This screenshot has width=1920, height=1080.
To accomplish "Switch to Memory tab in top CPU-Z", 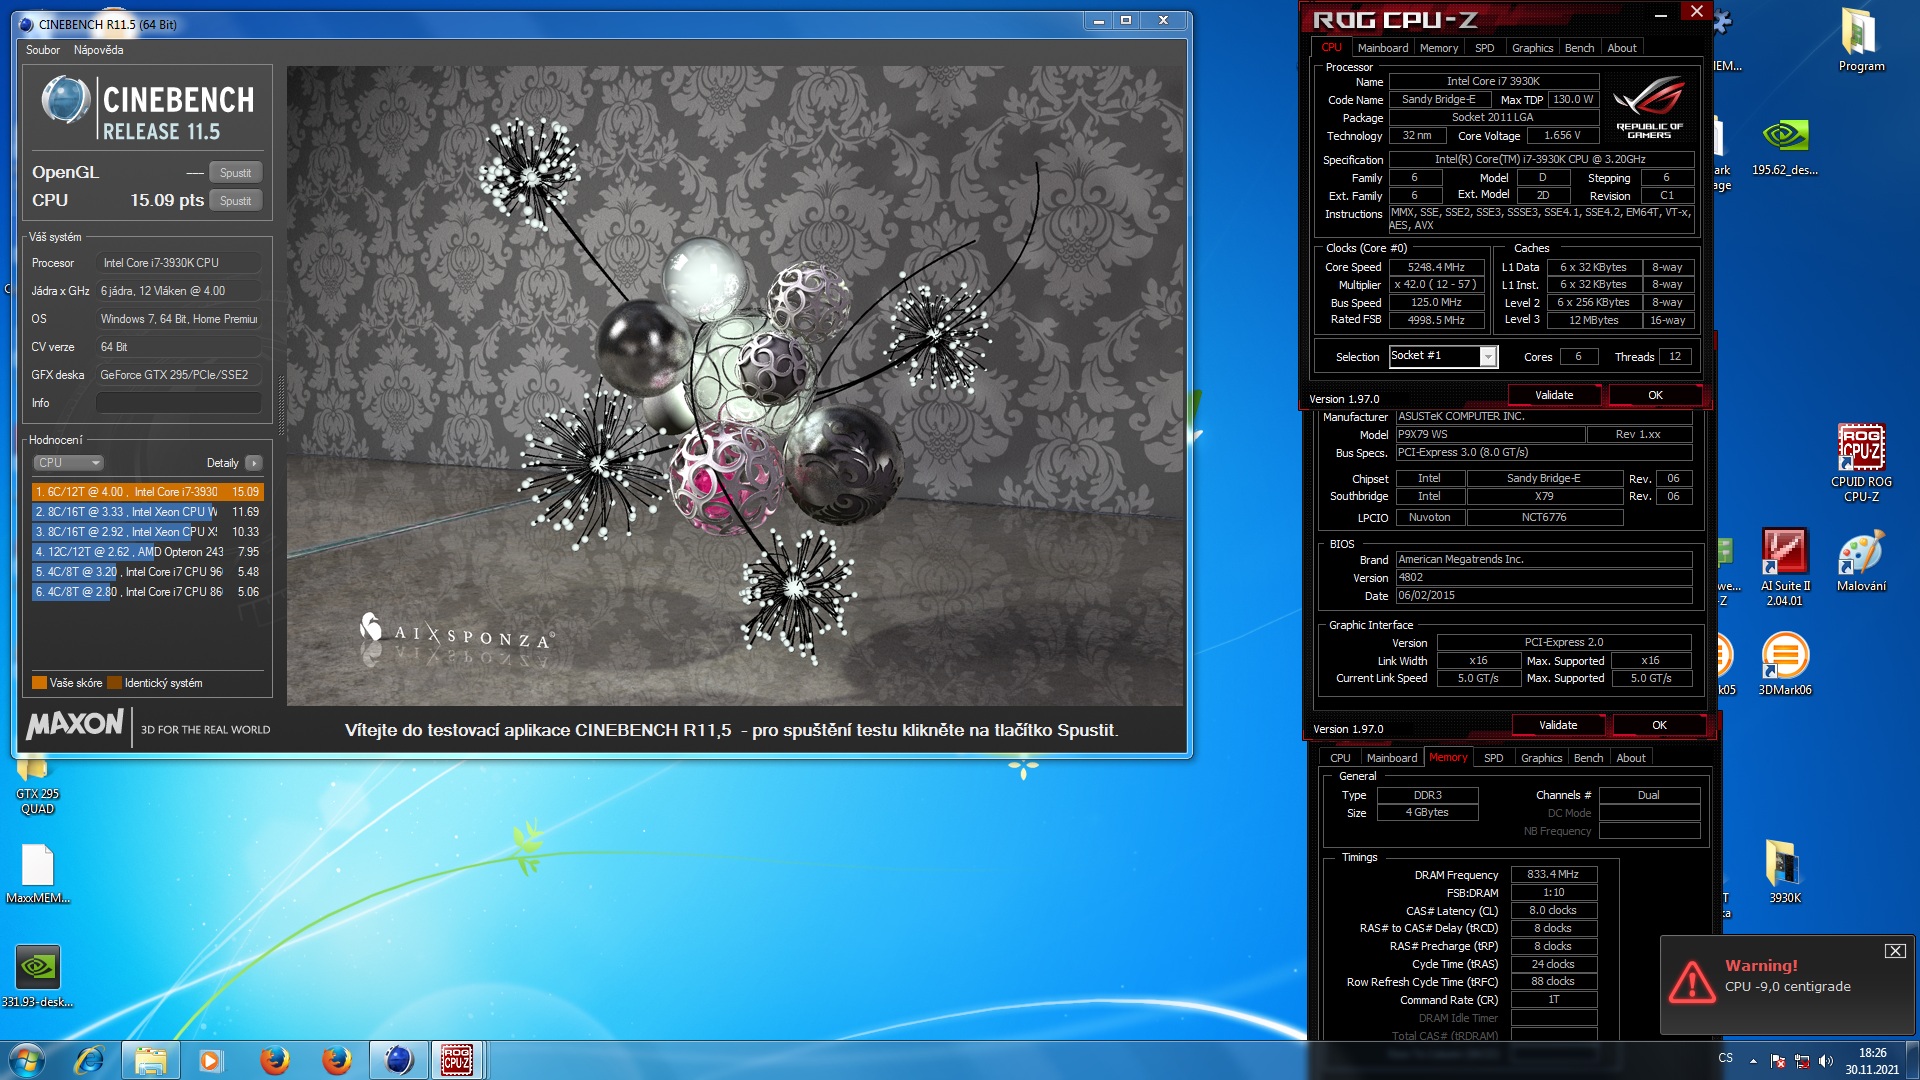I will [1439, 48].
